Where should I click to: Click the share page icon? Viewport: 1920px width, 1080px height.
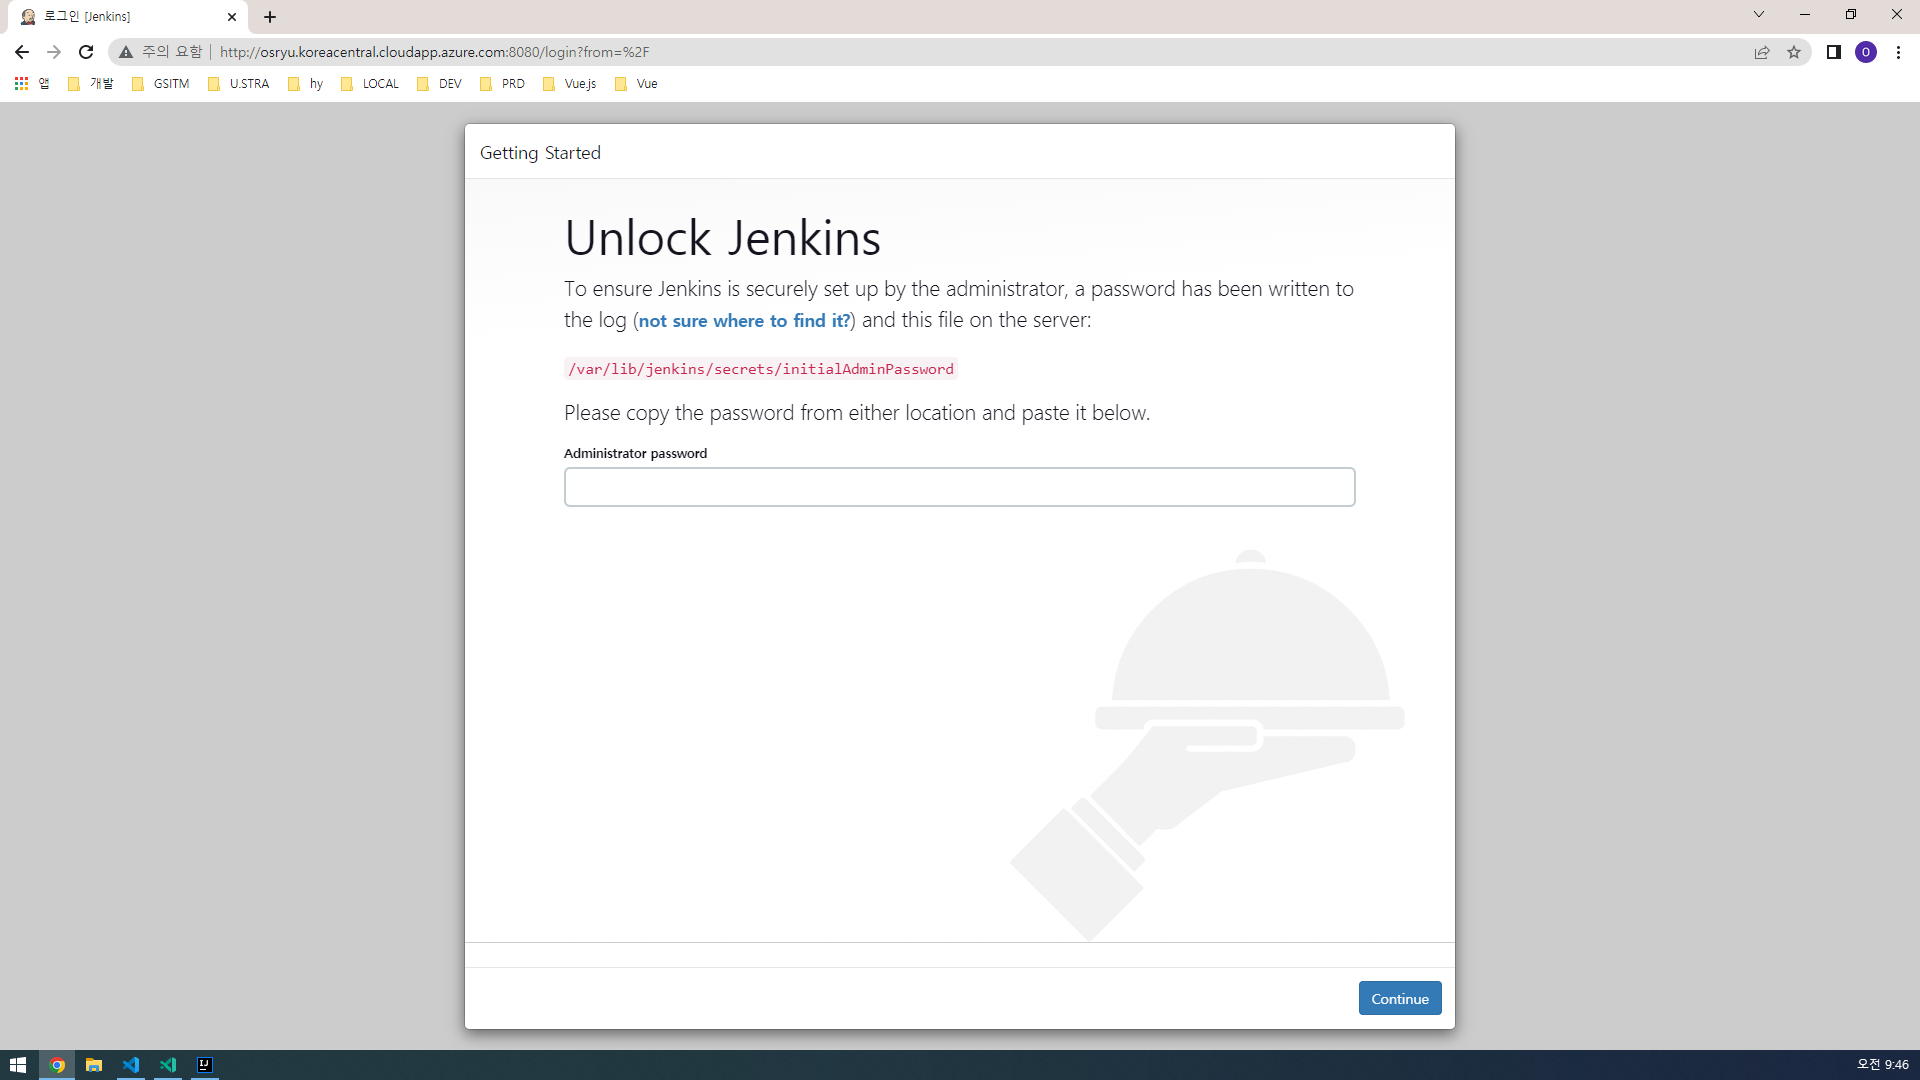[1762, 52]
